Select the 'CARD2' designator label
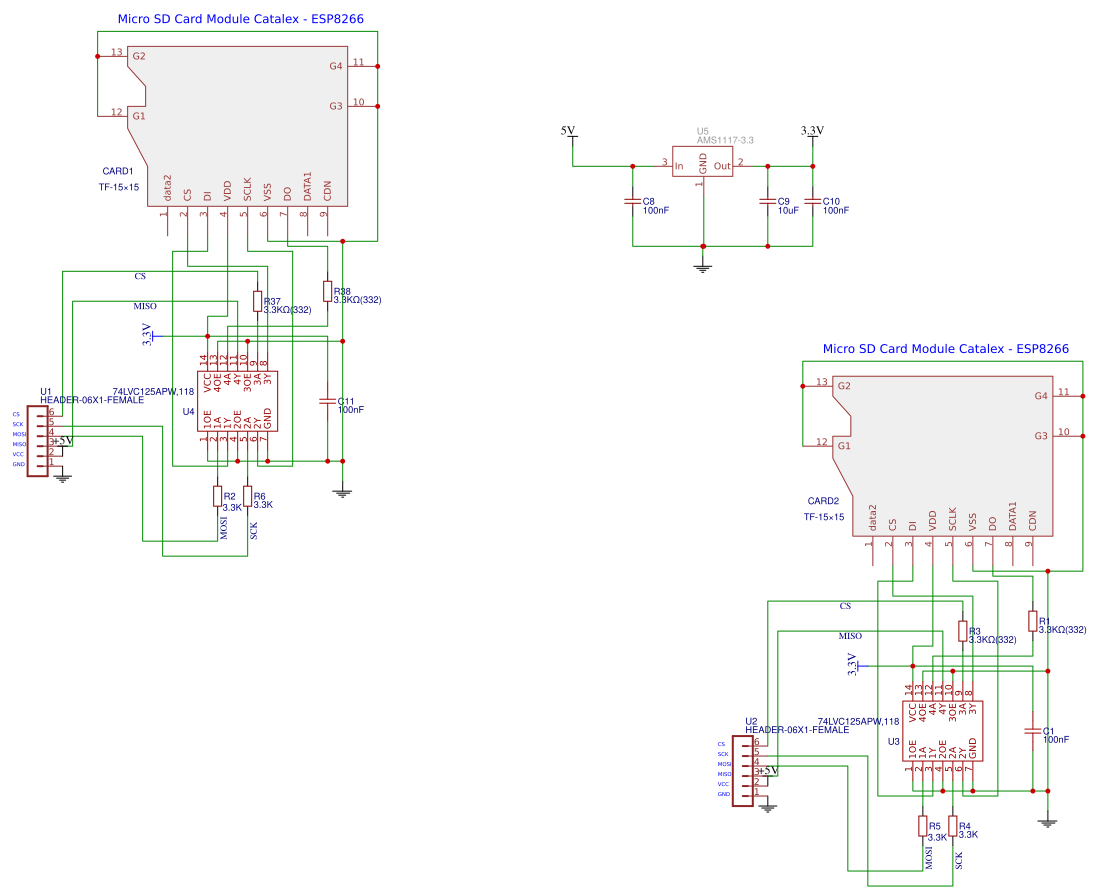Viewport: 1099px width, 896px height. [x=823, y=501]
